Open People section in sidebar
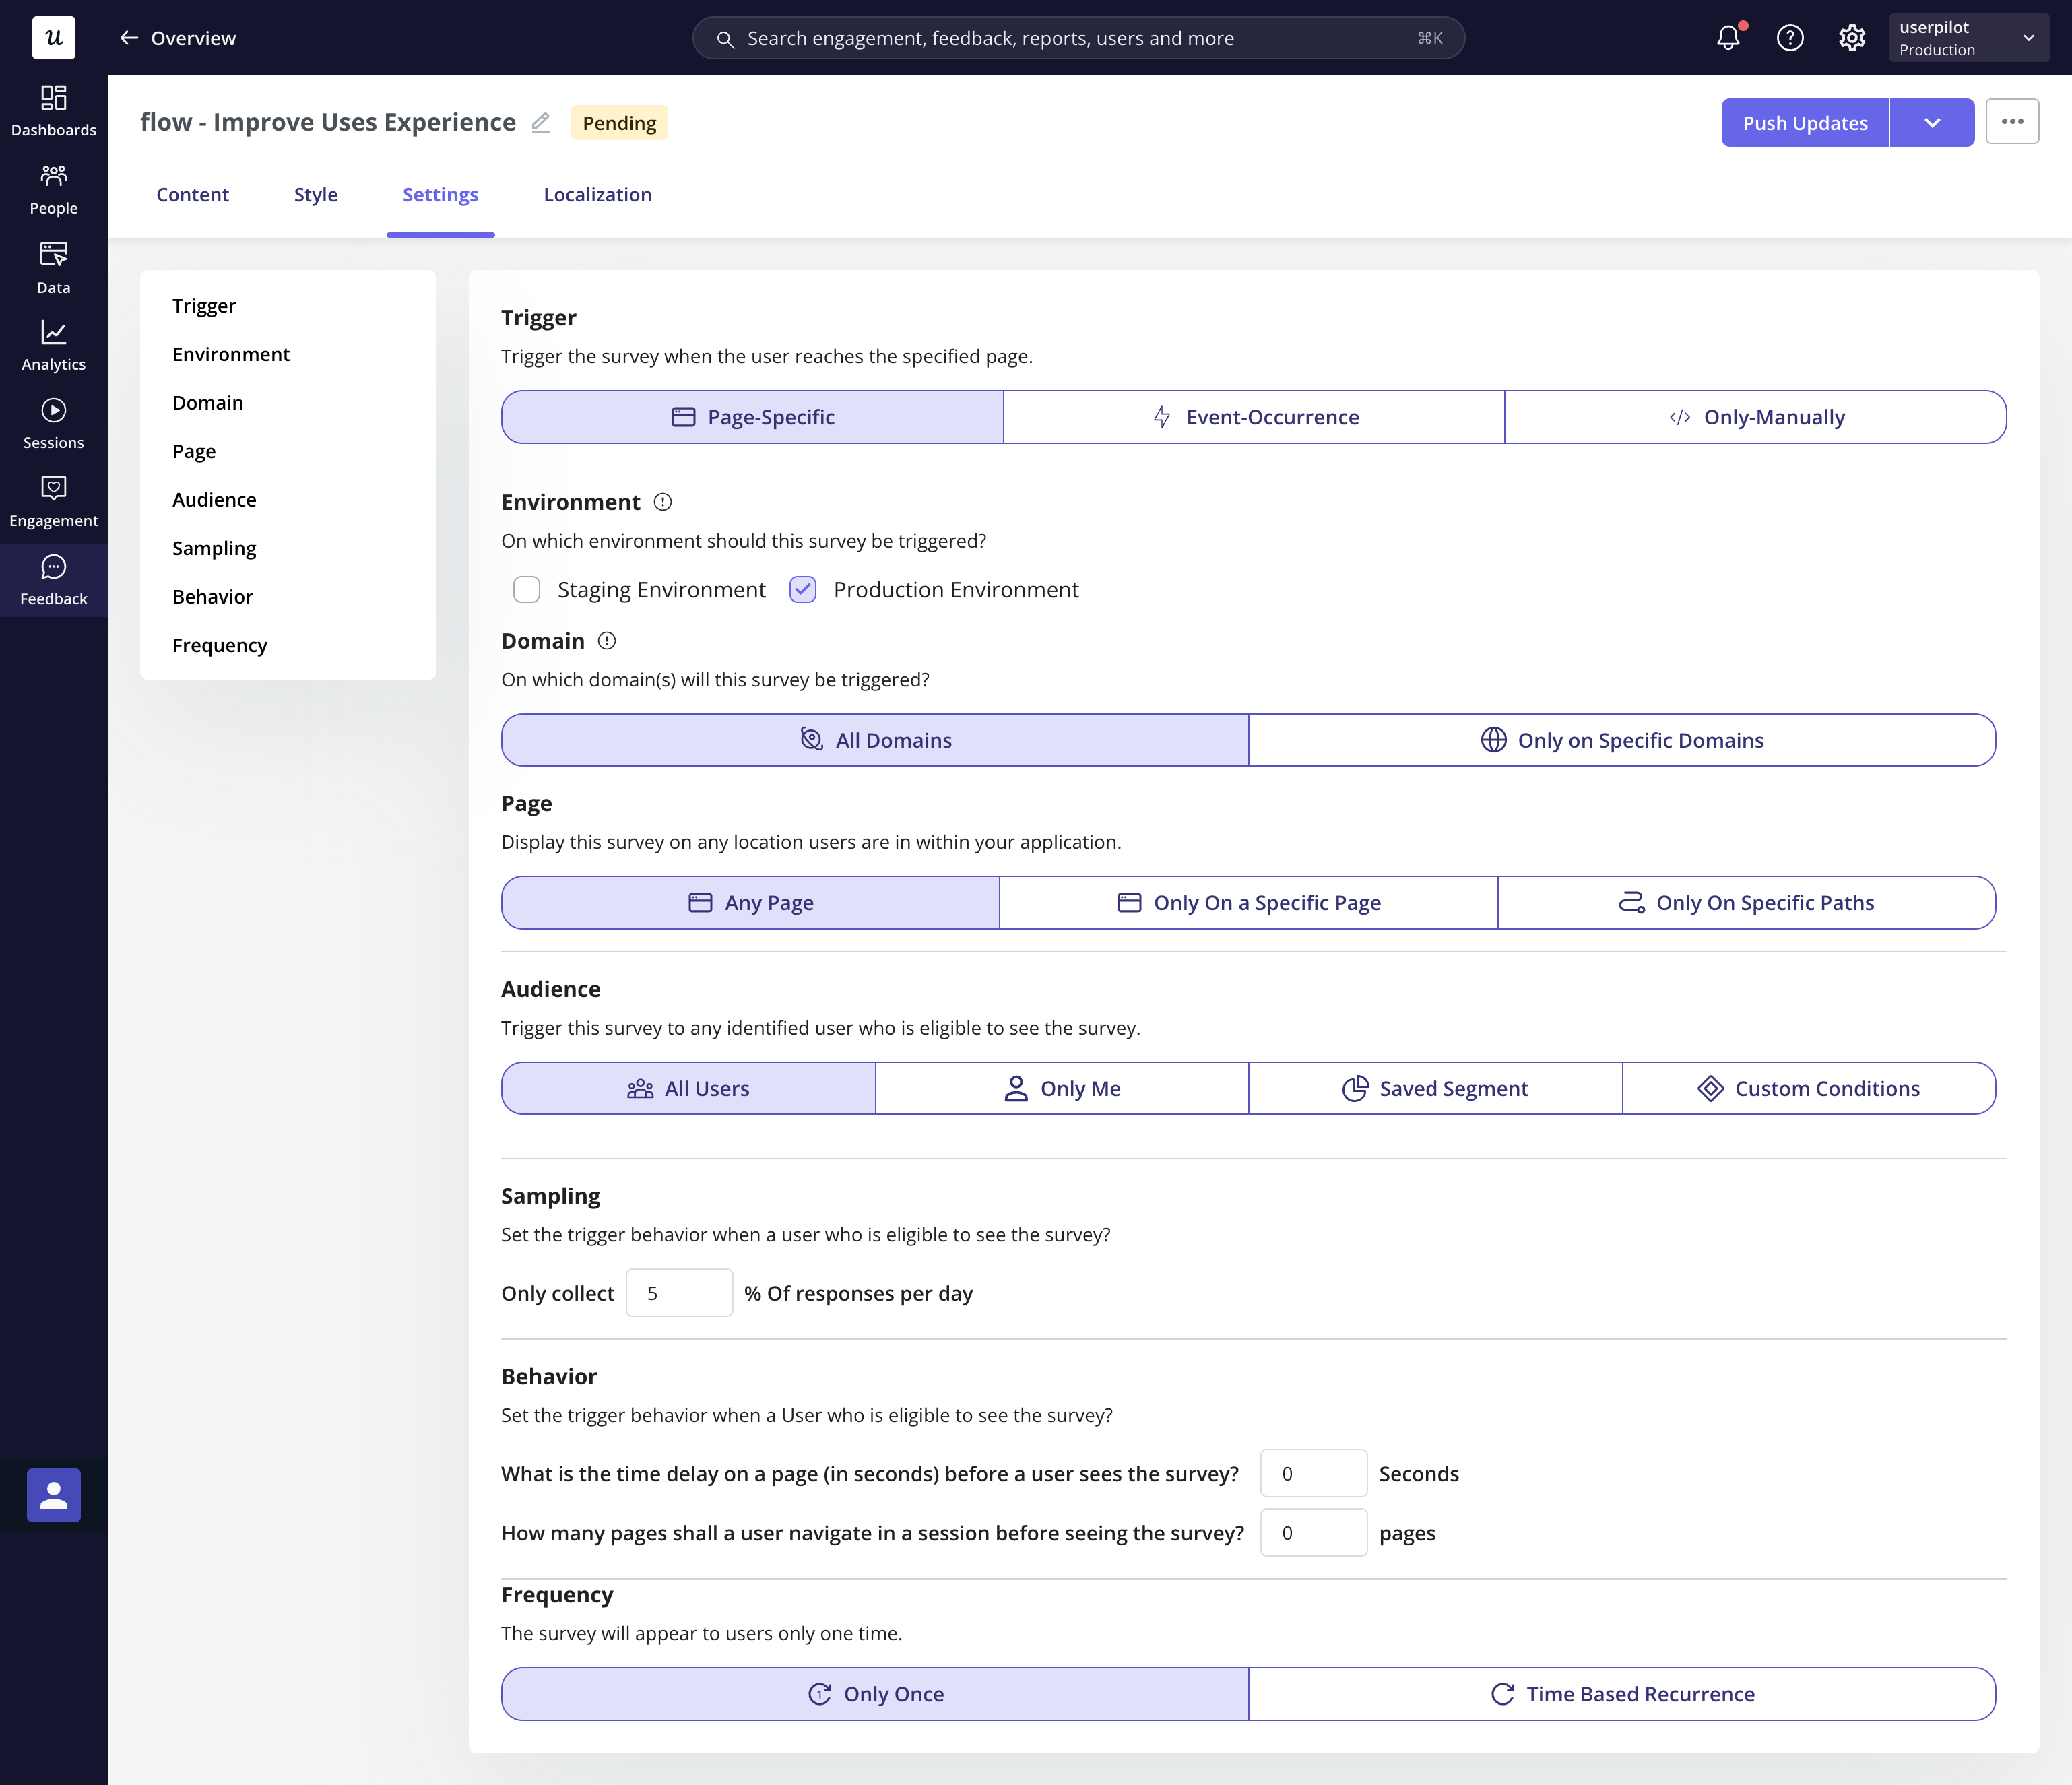Viewport: 2072px width, 1785px height. coord(54,189)
